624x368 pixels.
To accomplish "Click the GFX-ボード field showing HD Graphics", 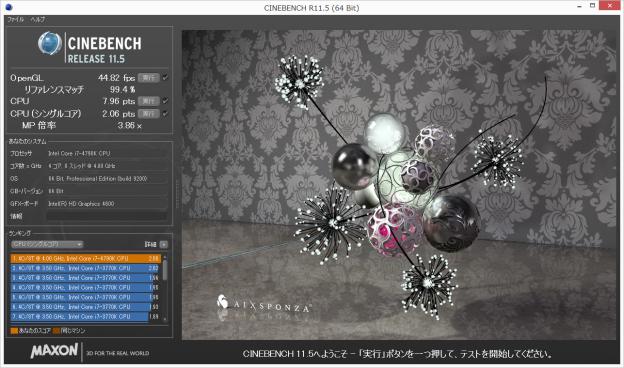I will 107,204.
